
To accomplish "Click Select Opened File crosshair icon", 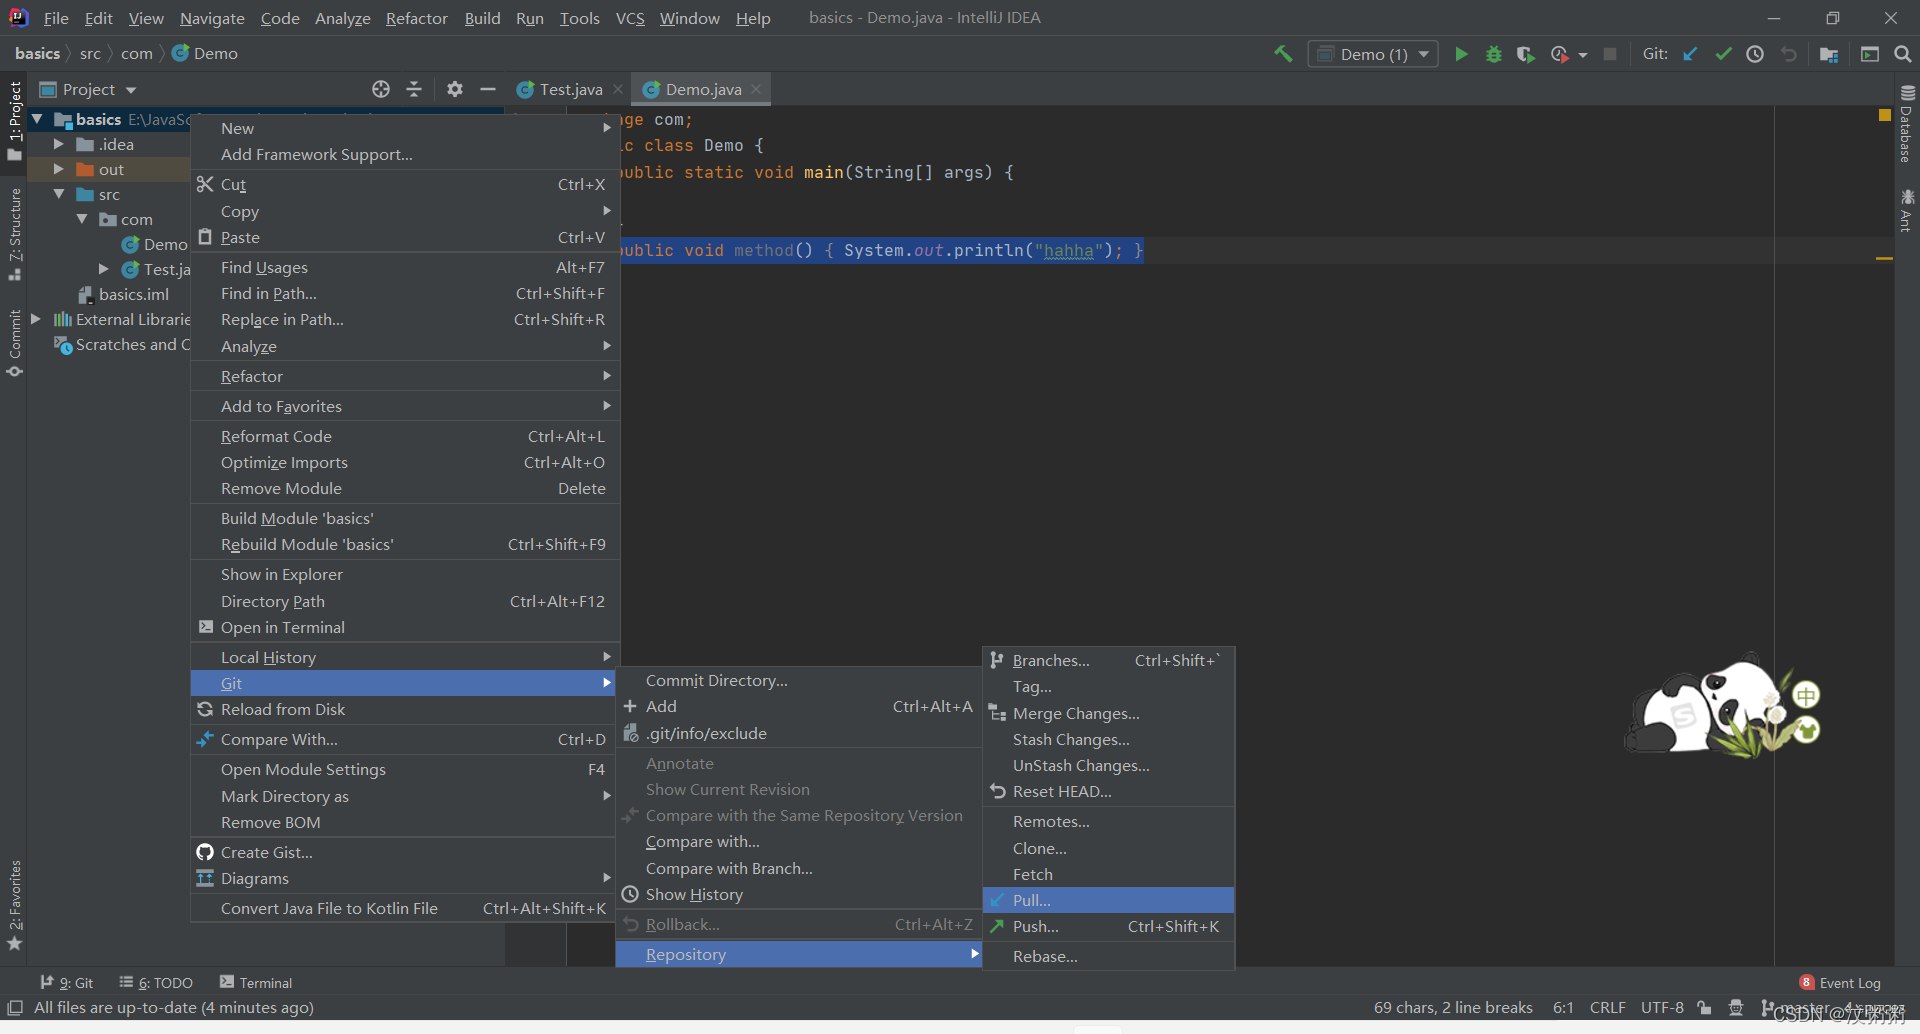I will [381, 89].
